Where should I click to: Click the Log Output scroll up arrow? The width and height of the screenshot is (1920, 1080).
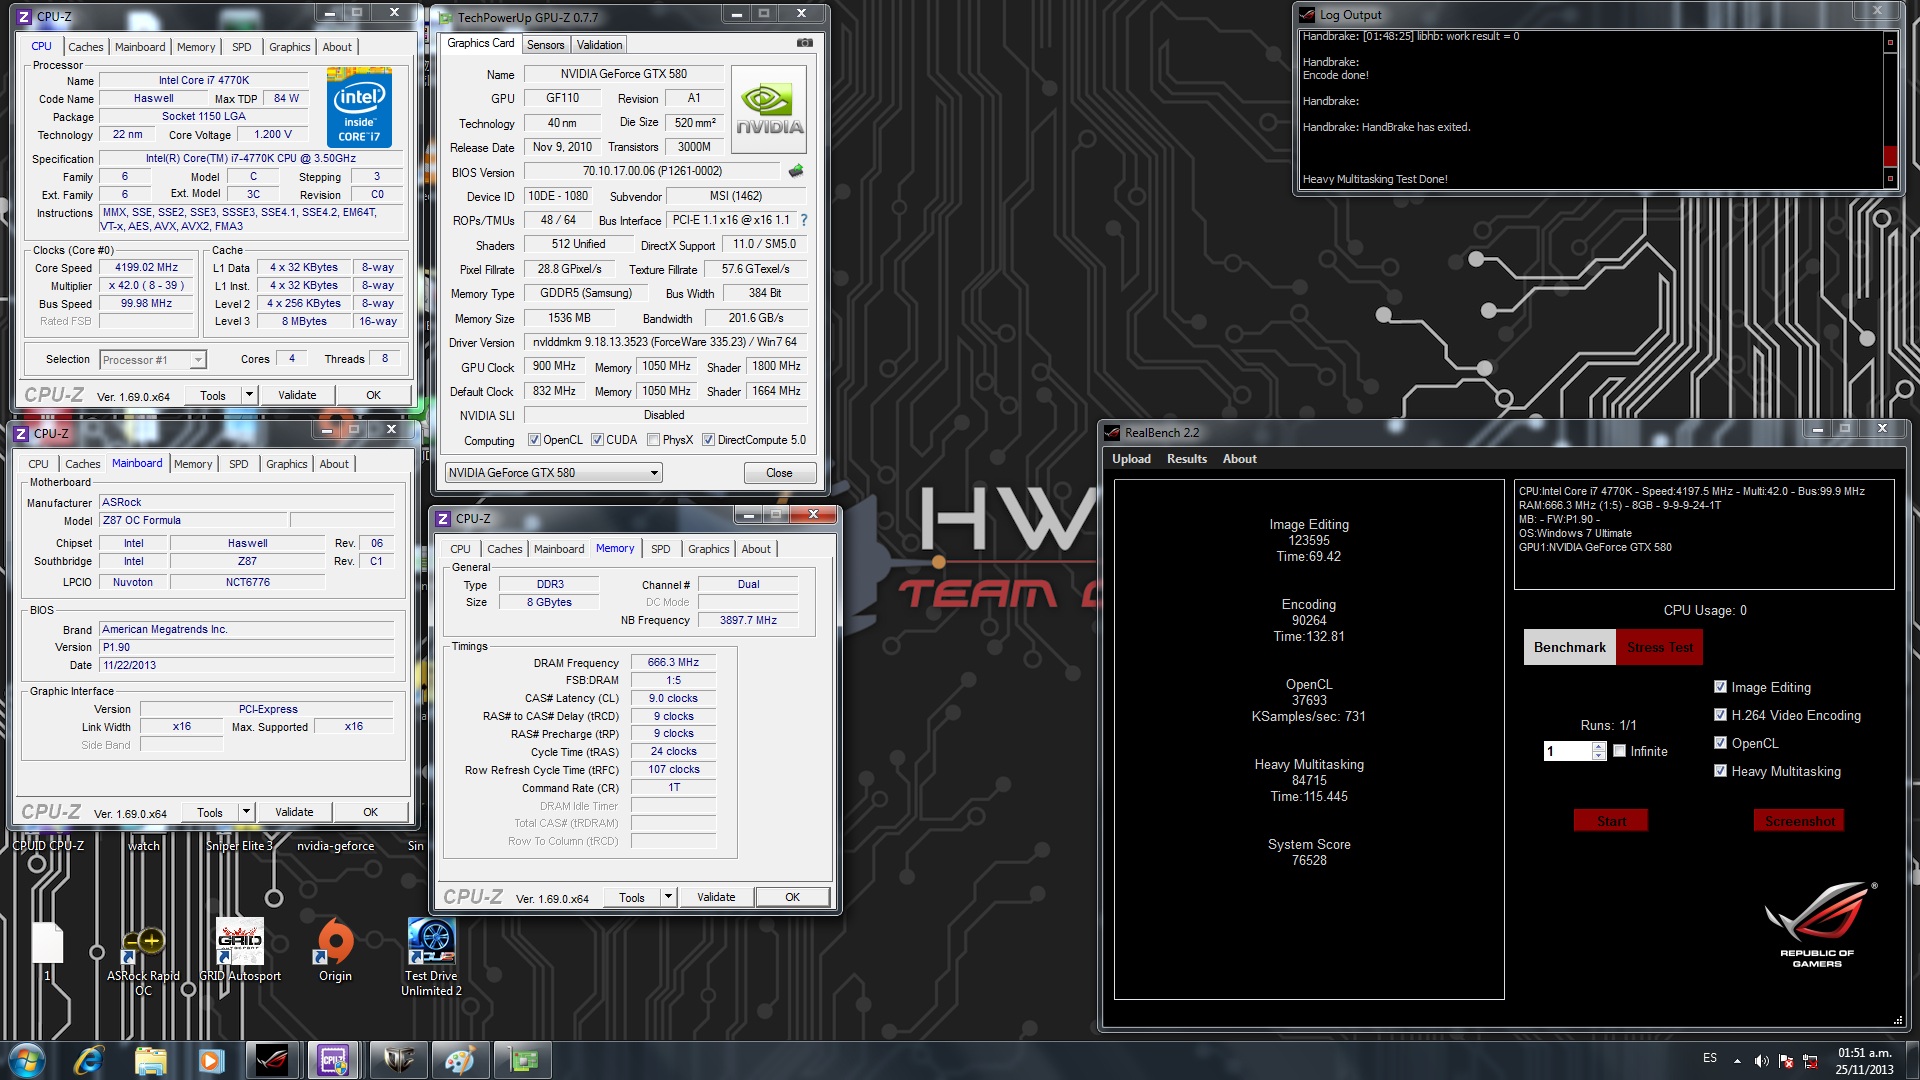[x=1890, y=42]
